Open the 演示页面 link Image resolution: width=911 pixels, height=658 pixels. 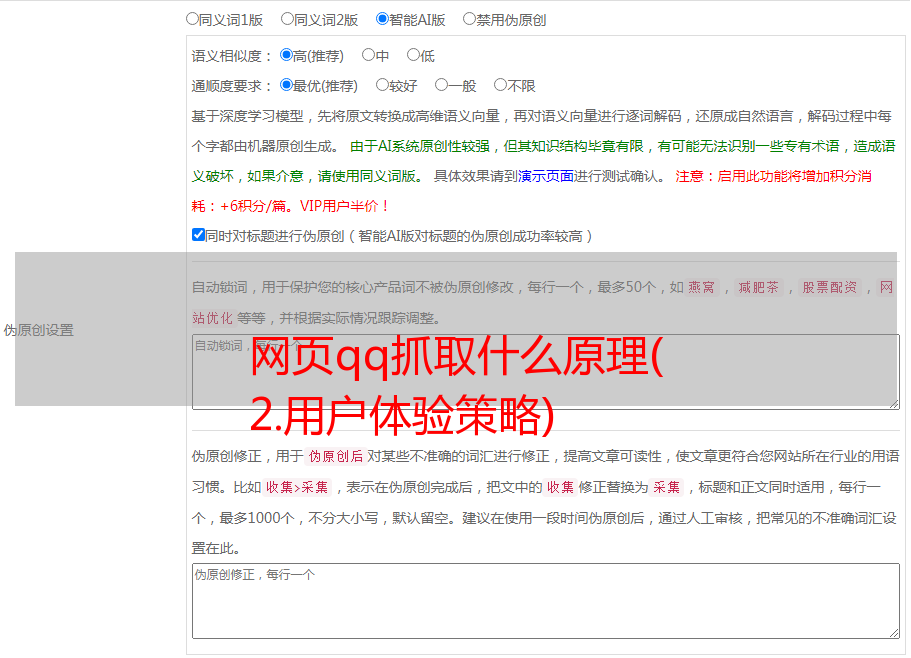[x=545, y=176]
